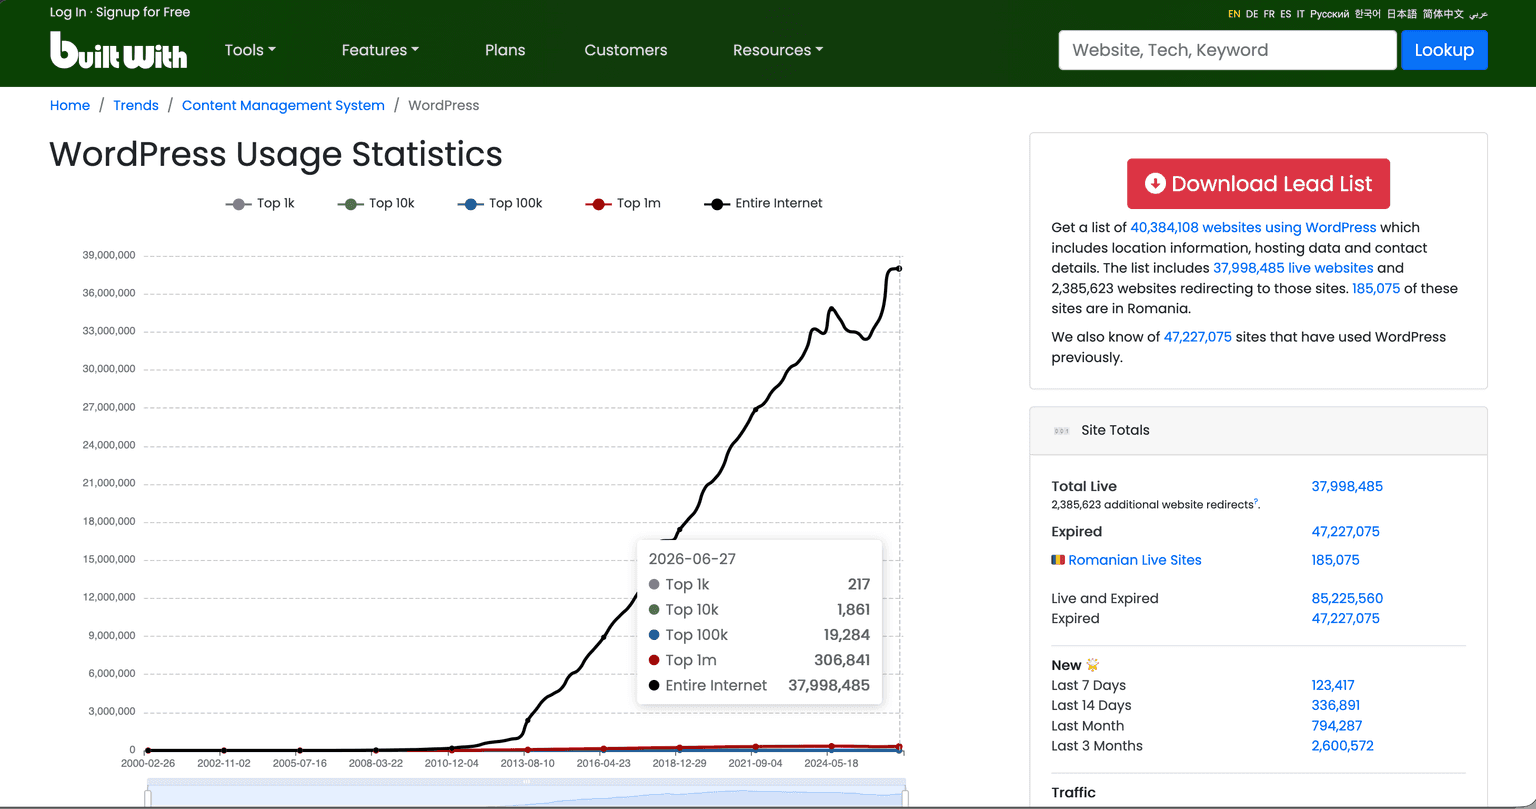Hide the Entire Internet legend series

(763, 203)
